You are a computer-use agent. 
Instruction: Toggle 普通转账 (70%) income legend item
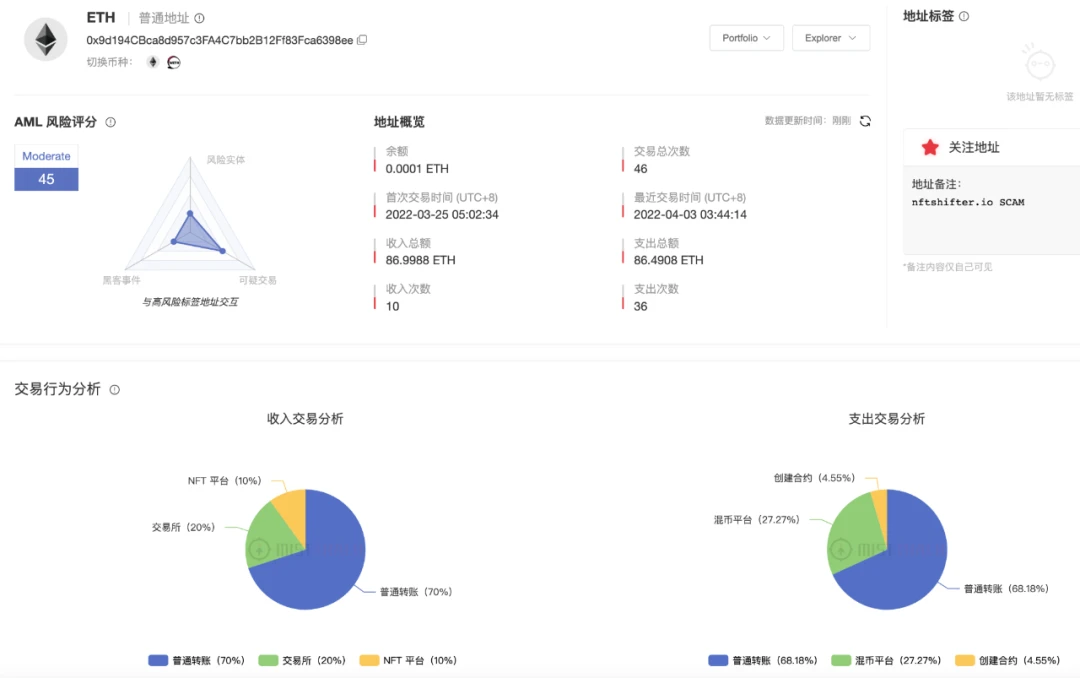click(196, 660)
